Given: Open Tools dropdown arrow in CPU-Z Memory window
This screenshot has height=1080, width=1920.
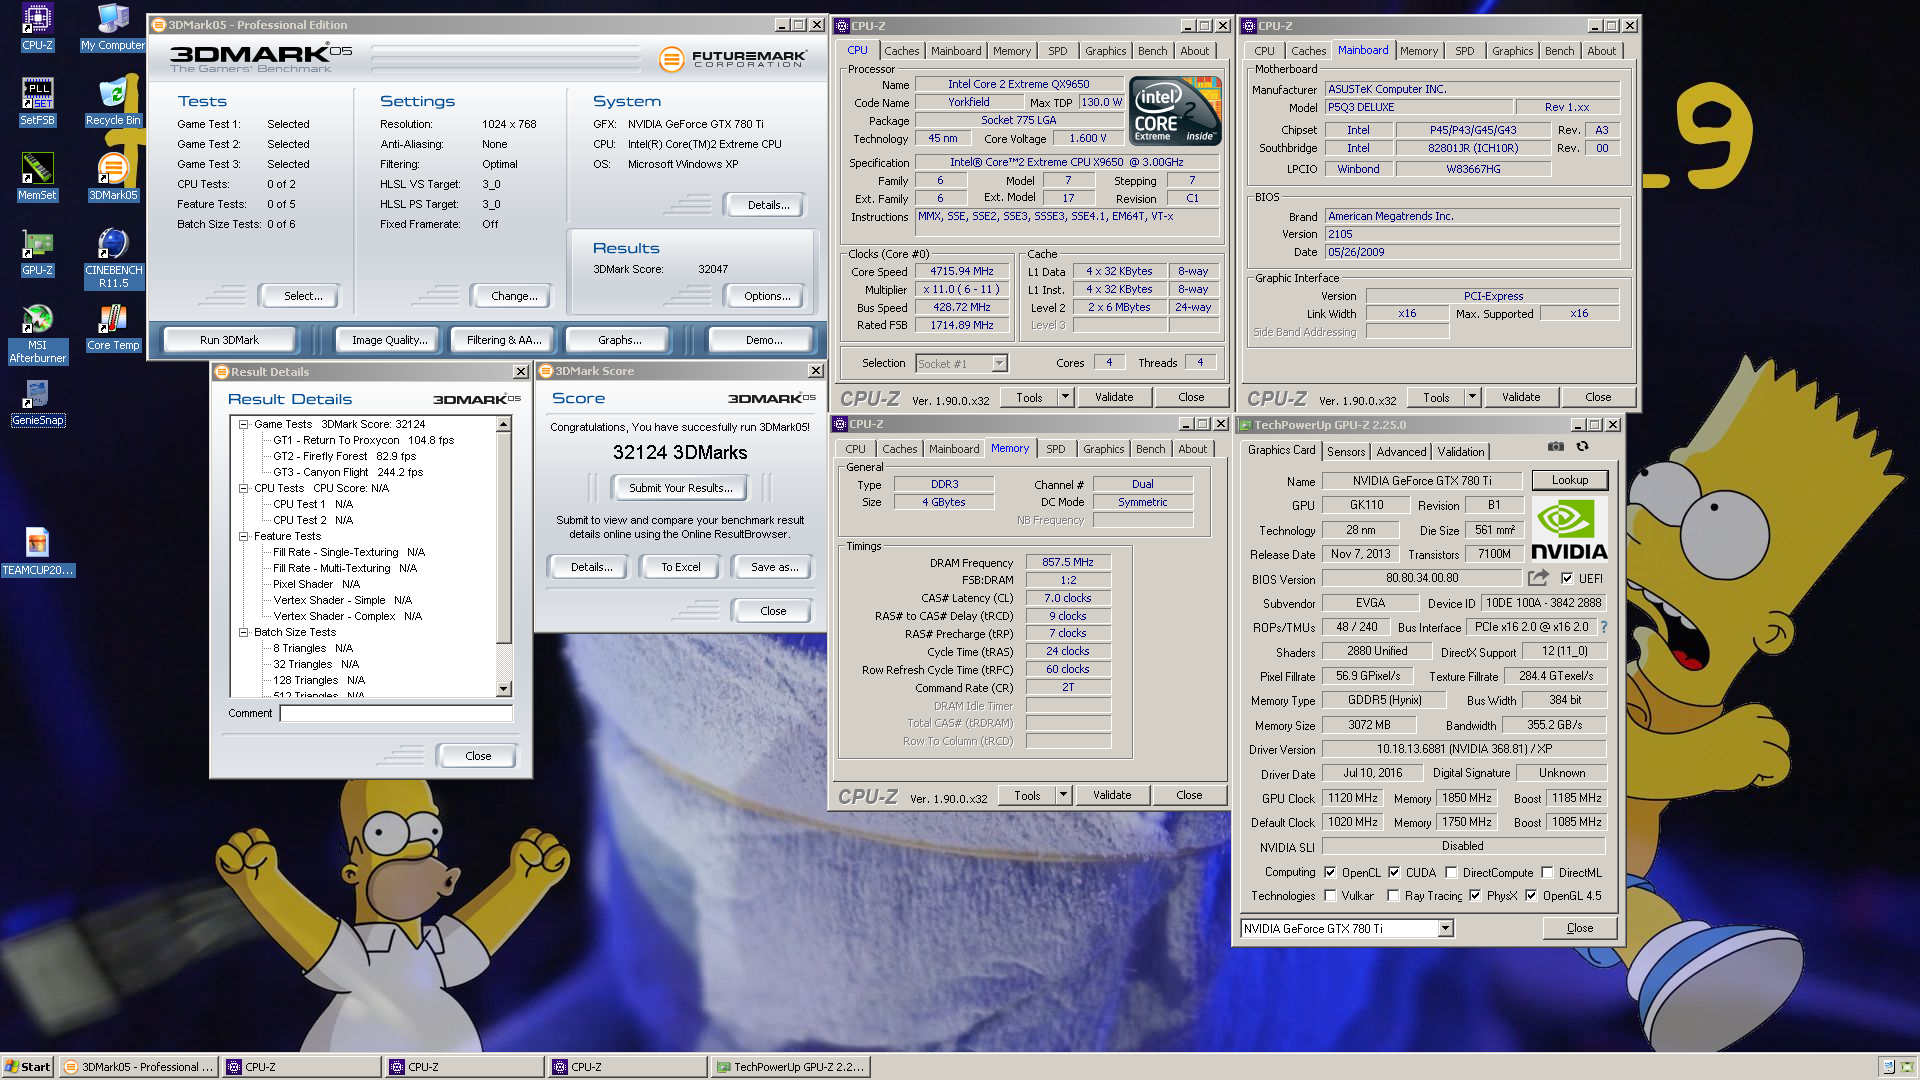Looking at the screenshot, I should pos(1064,795).
